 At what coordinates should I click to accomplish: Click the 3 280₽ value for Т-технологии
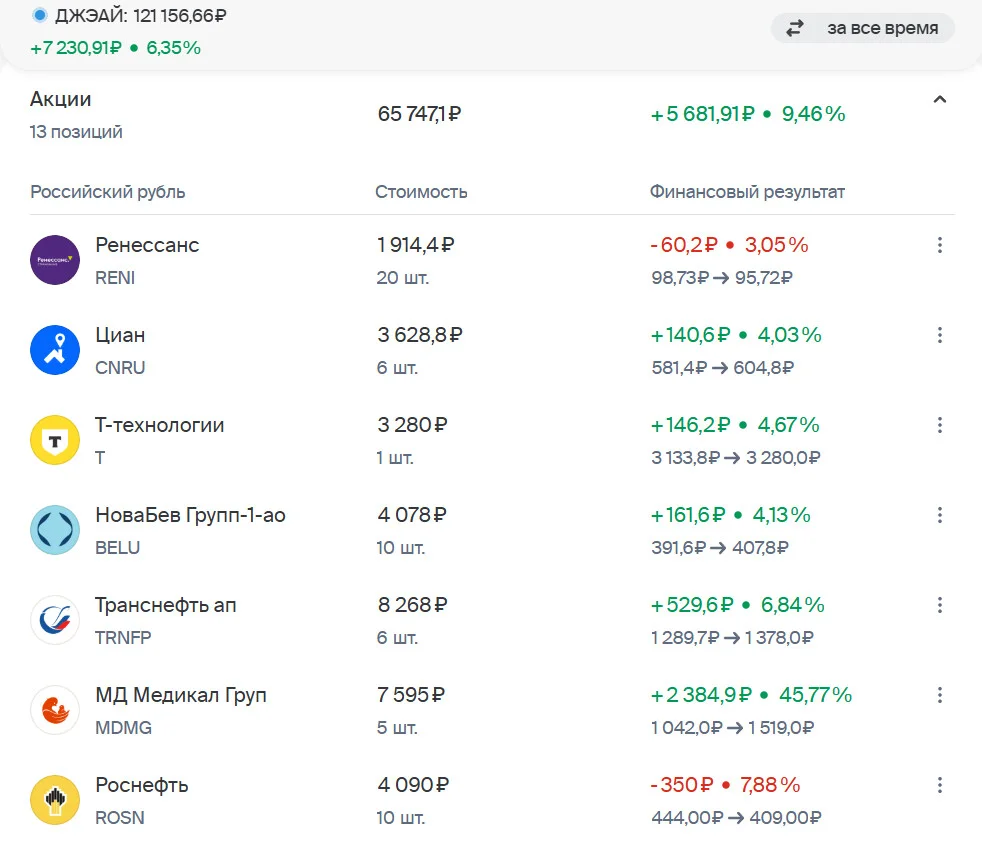pos(412,425)
